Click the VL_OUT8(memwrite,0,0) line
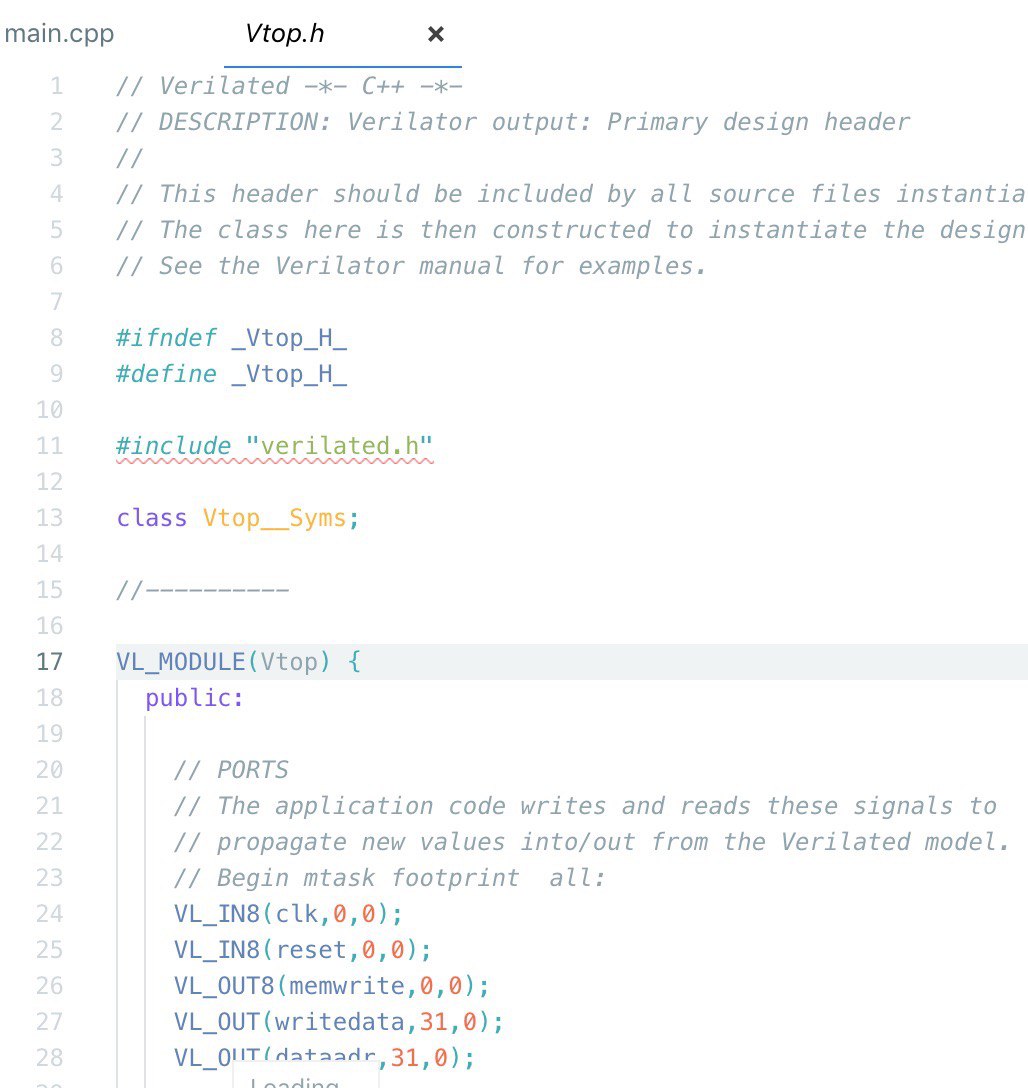Screen dimensions: 1028x1088 (x=332, y=986)
